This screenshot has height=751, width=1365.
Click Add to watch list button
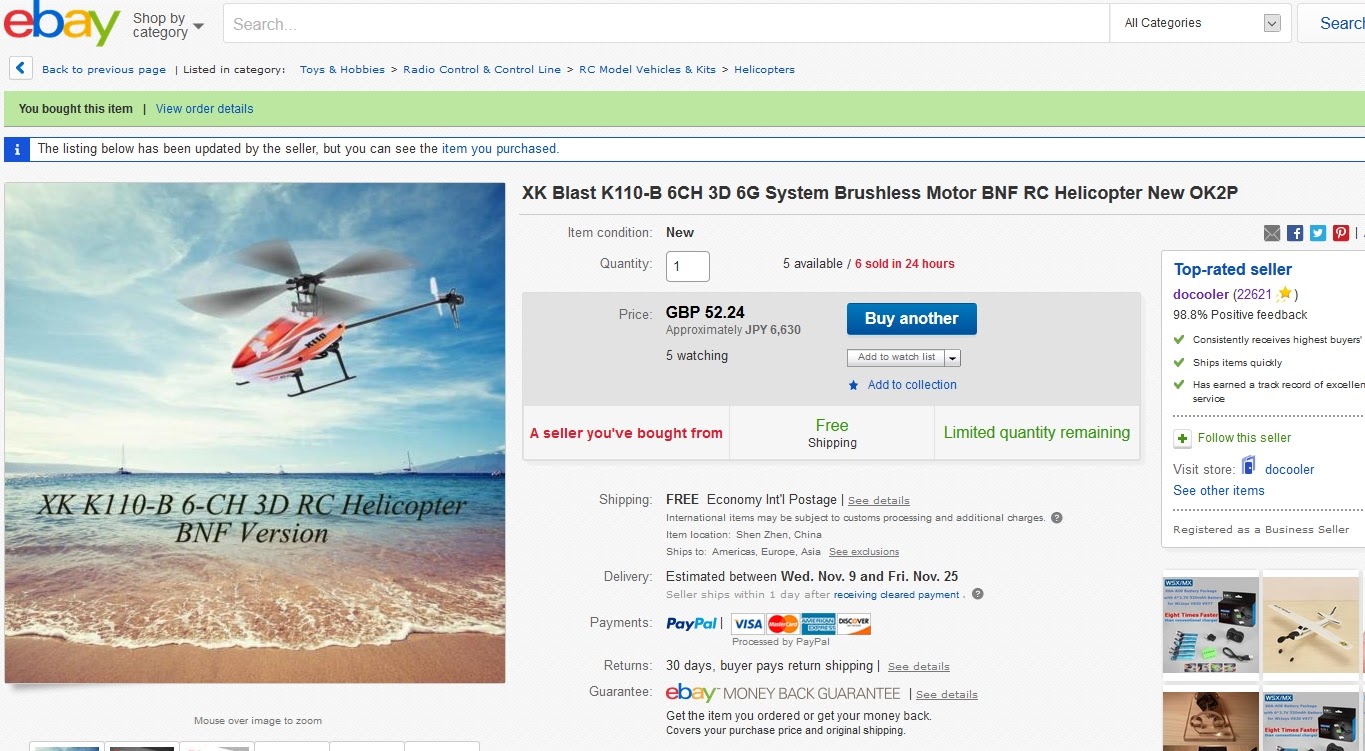[896, 358]
